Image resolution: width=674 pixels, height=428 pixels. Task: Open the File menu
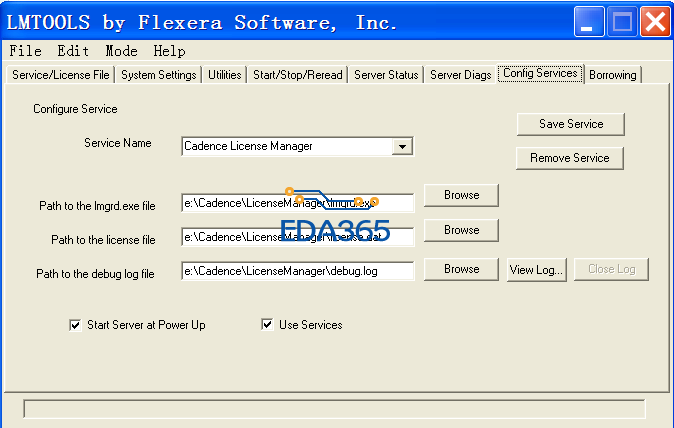[25, 51]
